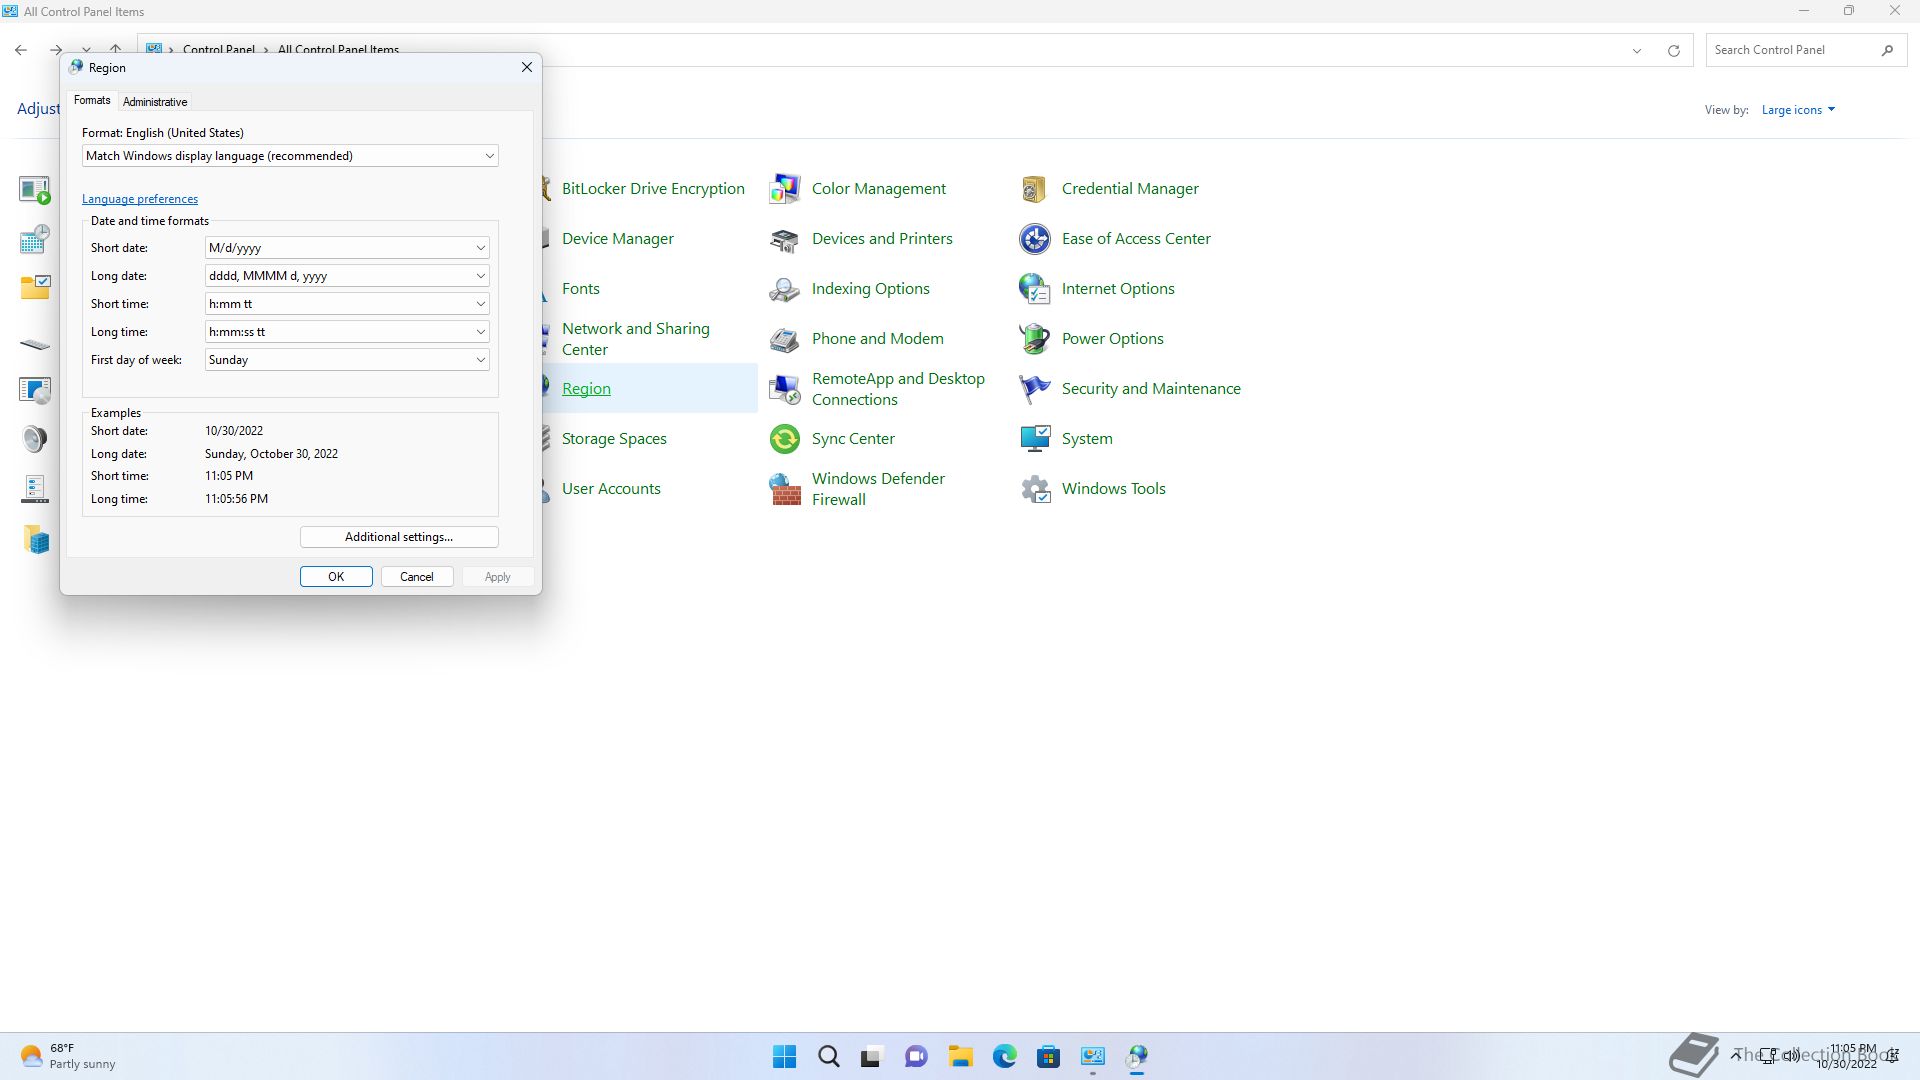Expand the address bar history chevron
Viewport: 1920px width, 1080px height.
click(1637, 50)
